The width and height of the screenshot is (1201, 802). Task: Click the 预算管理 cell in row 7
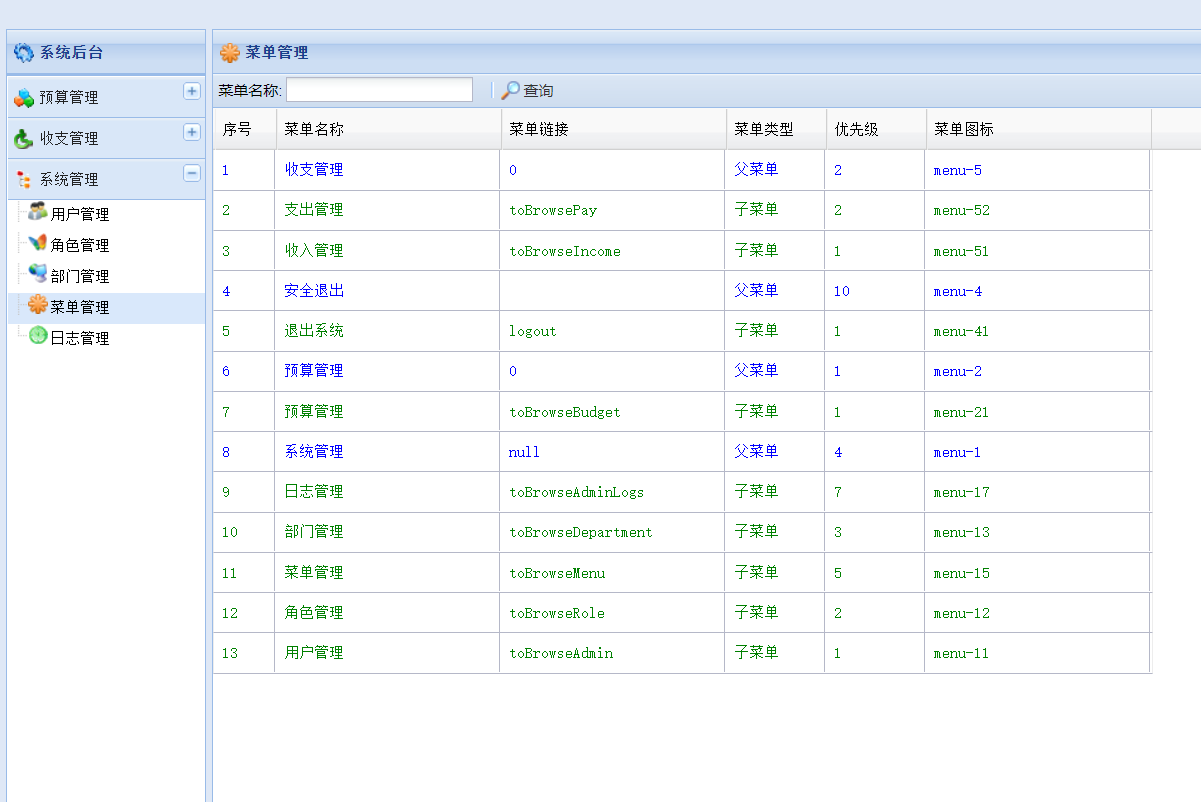click(387, 411)
